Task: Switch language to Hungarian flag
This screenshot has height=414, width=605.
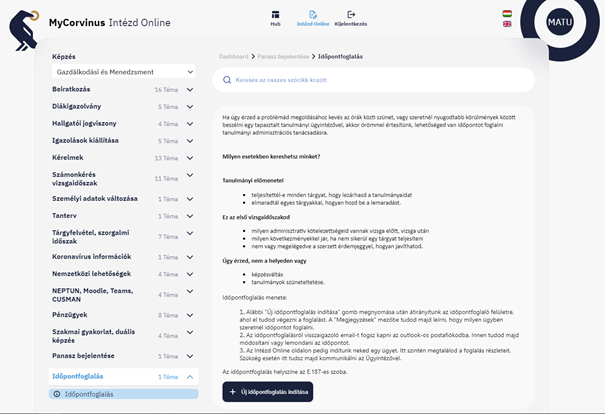Action: coord(507,14)
